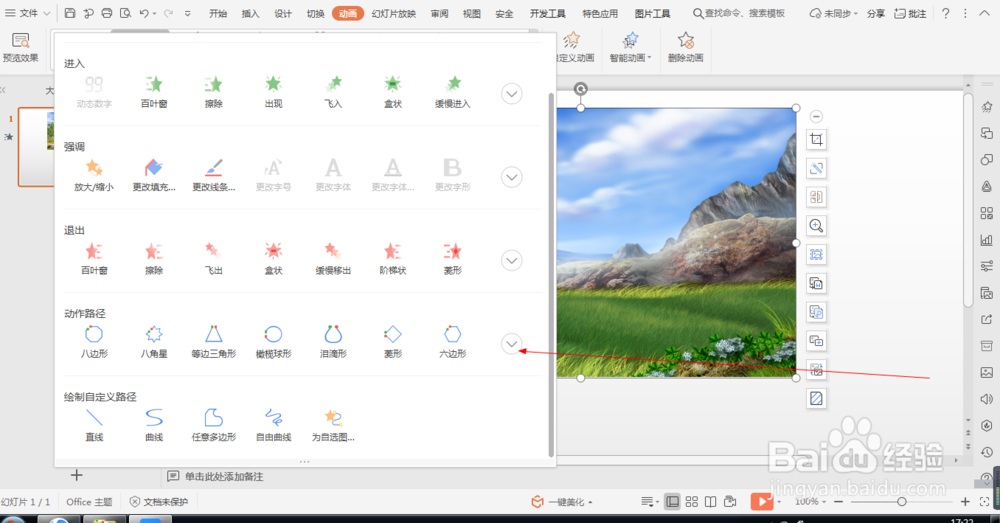
Task: Draw a 直线 custom path
Action: coord(94,426)
